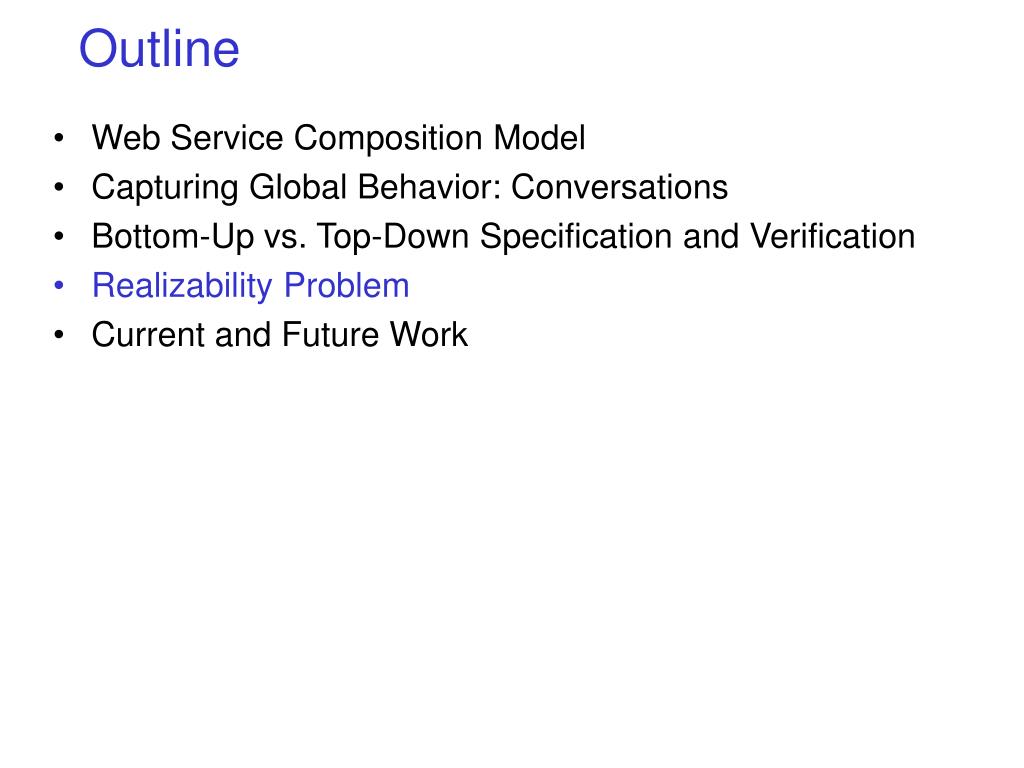
Task: Click the word Realizability
Action: pyautogui.click(x=182, y=286)
